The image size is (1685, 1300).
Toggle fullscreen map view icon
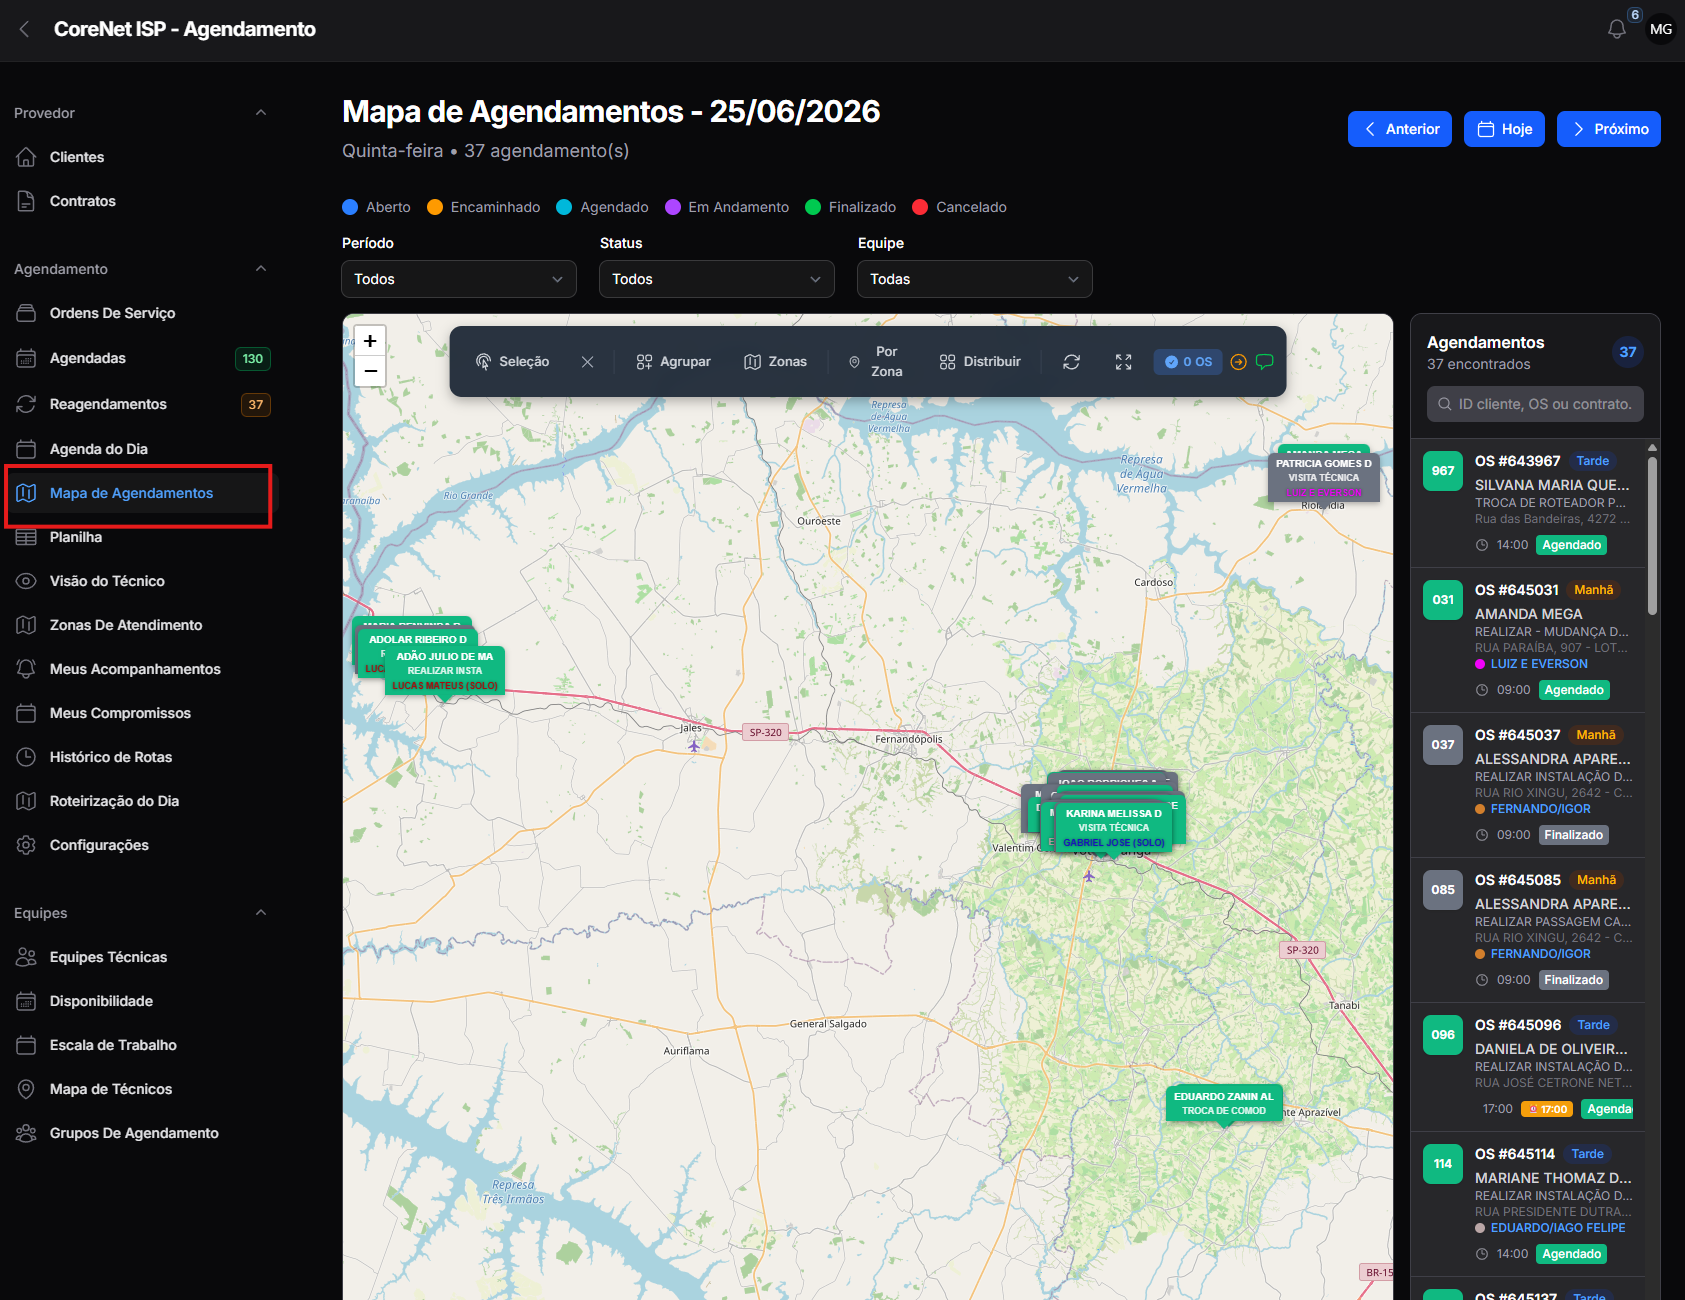point(1123,362)
